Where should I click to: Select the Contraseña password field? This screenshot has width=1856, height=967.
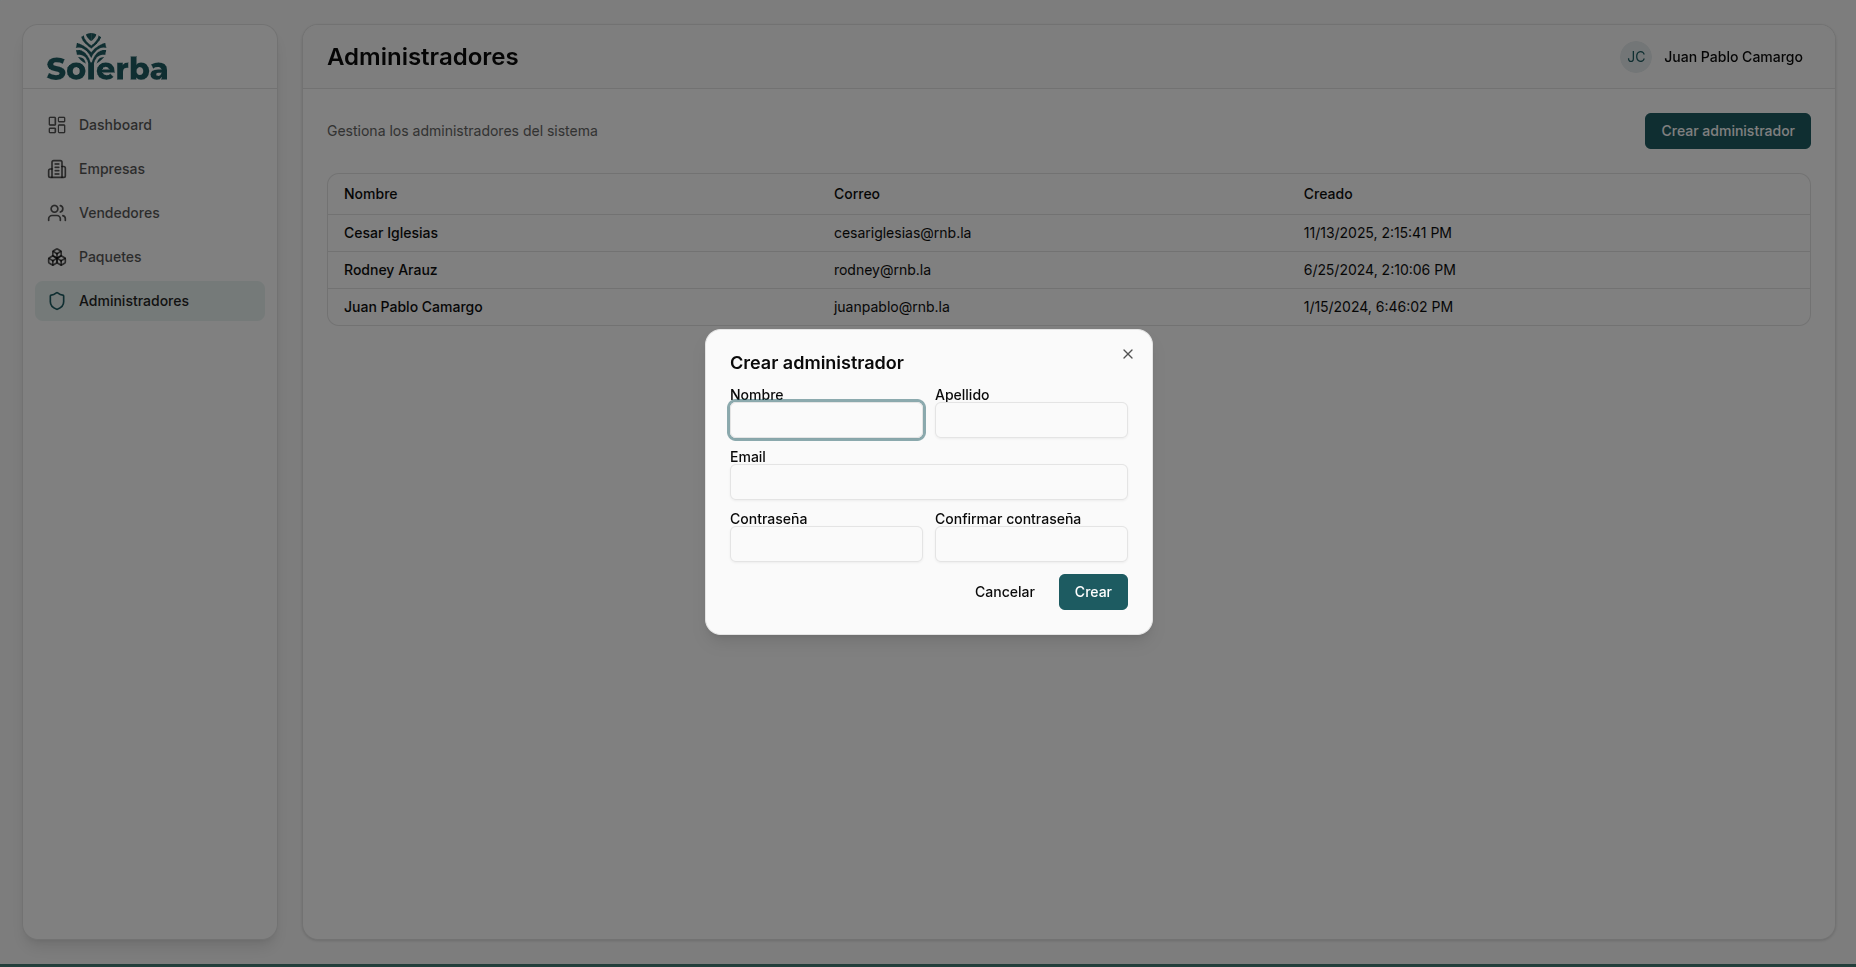pyautogui.click(x=826, y=544)
